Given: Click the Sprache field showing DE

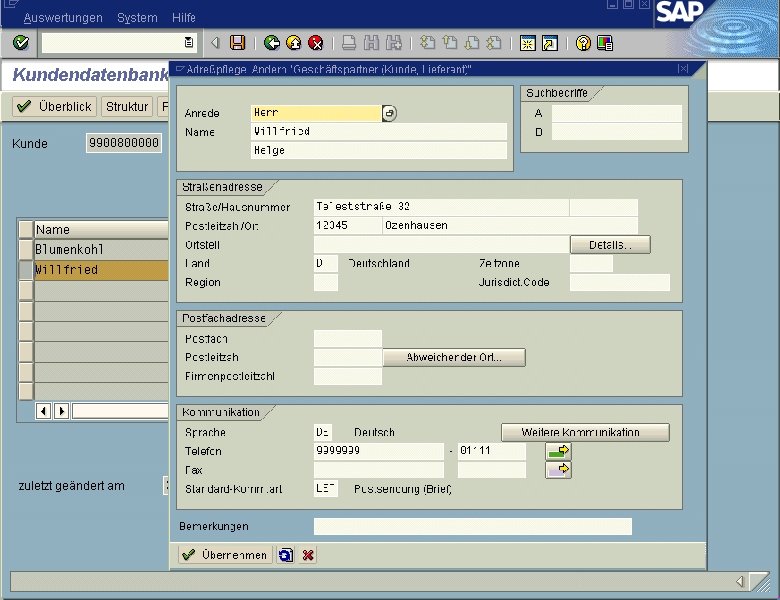Looking at the screenshot, I should click(x=323, y=432).
